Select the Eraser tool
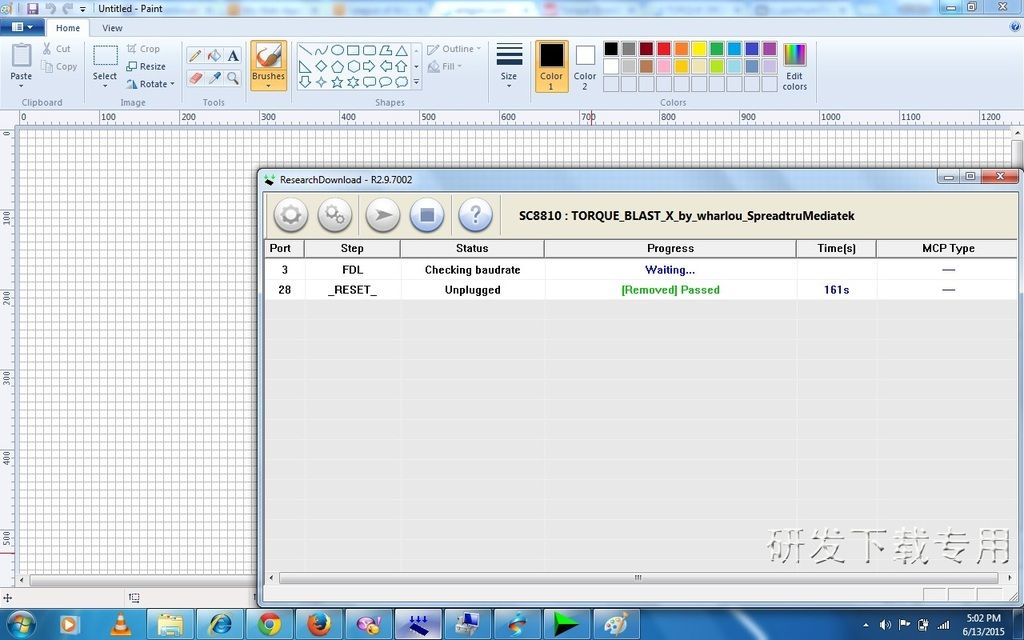This screenshot has height=640, width=1024. pyautogui.click(x=195, y=78)
